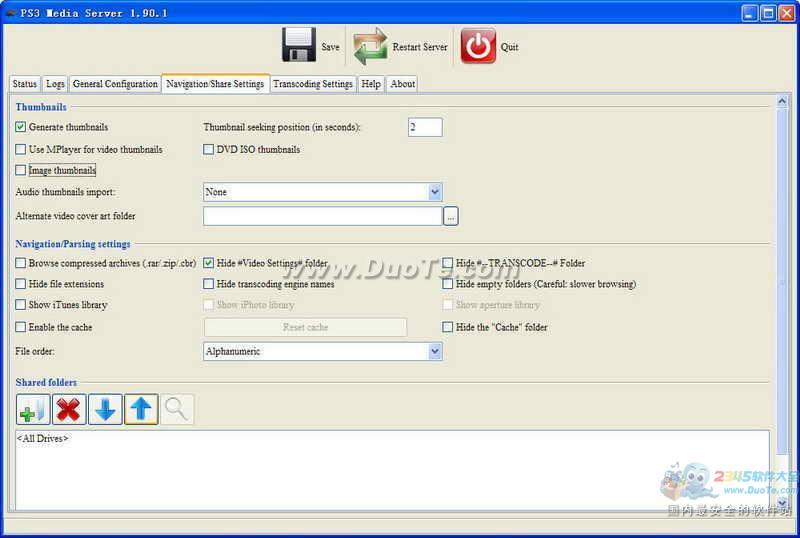Browse for alternate cover art folder (...)
Viewport: 800px width, 538px height.
pyautogui.click(x=451, y=216)
